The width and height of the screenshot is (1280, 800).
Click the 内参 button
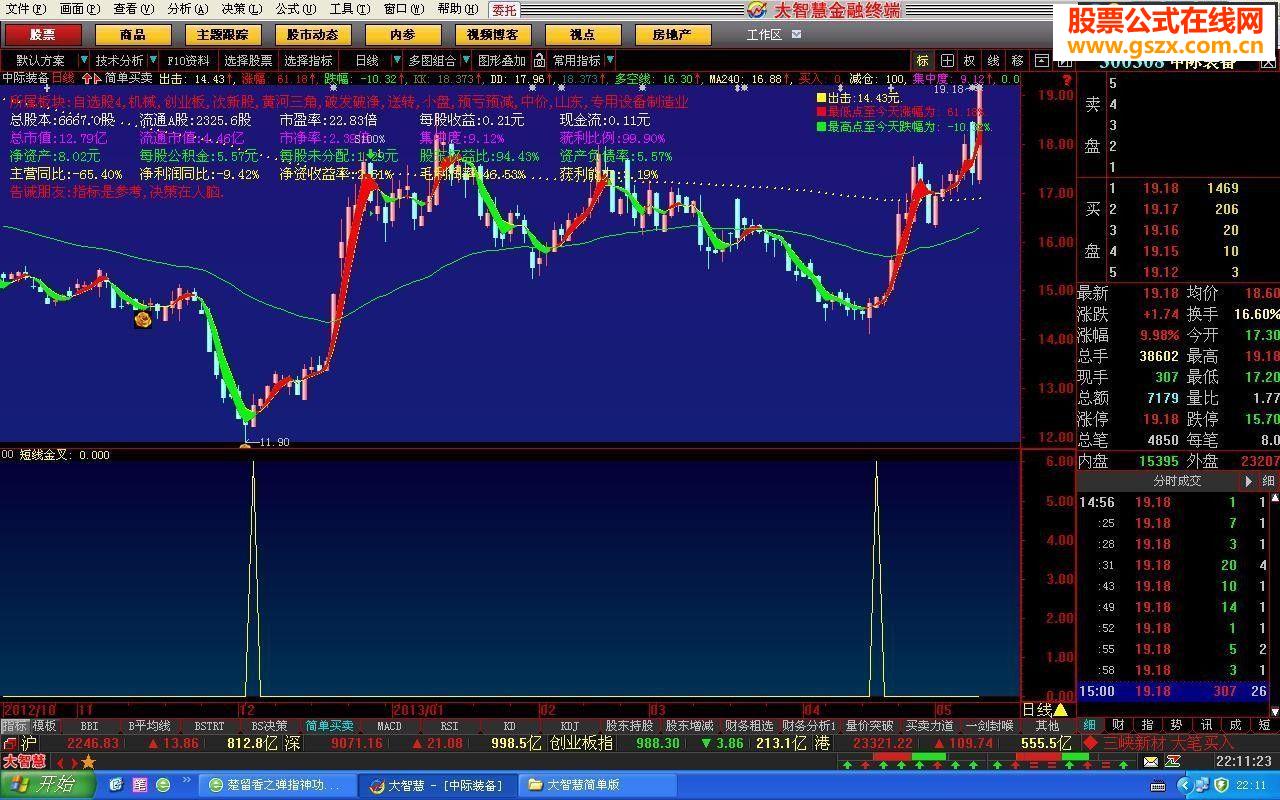coord(402,34)
